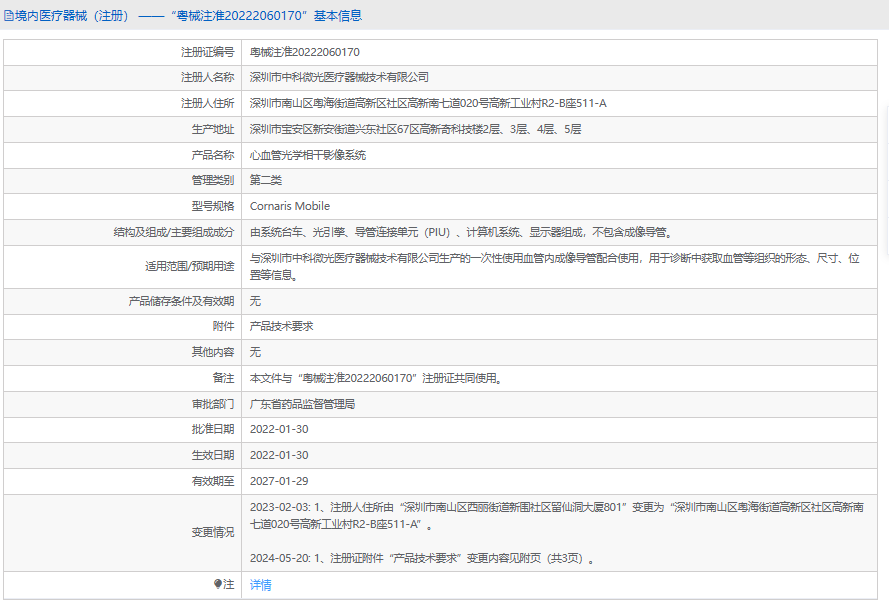Select approving department 广东省药品监督管理局
889x603 pixels.
[x=302, y=405]
